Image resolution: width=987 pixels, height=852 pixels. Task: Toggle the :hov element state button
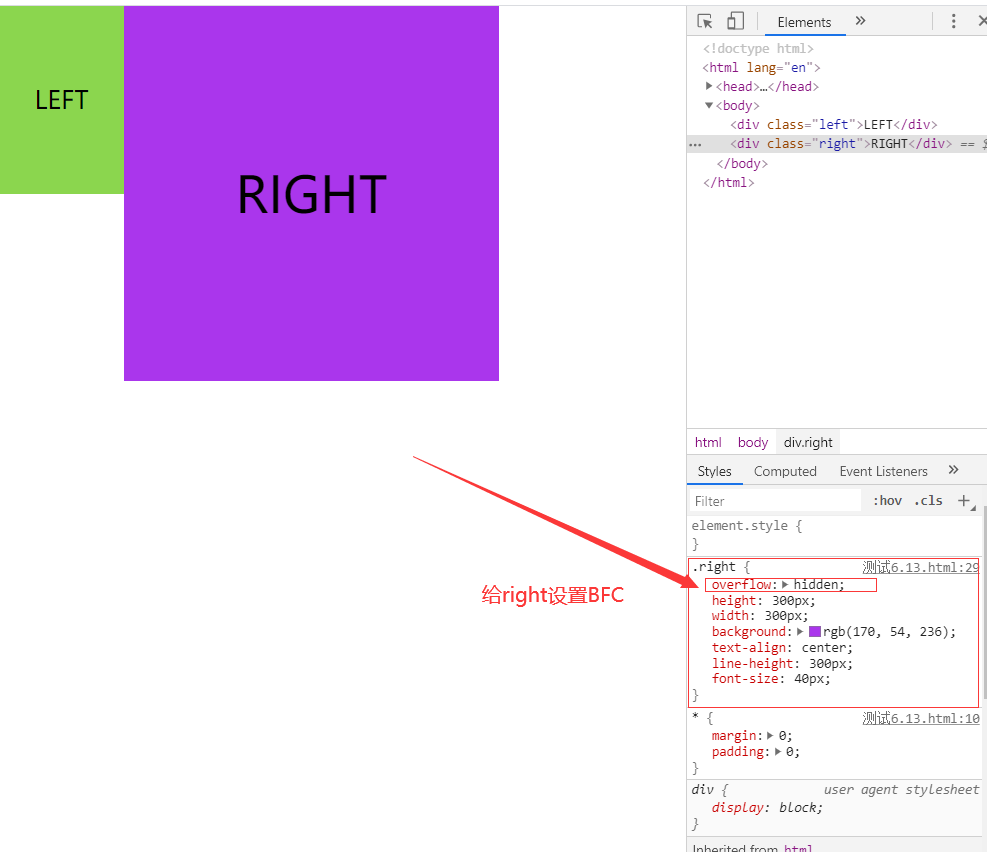click(887, 501)
